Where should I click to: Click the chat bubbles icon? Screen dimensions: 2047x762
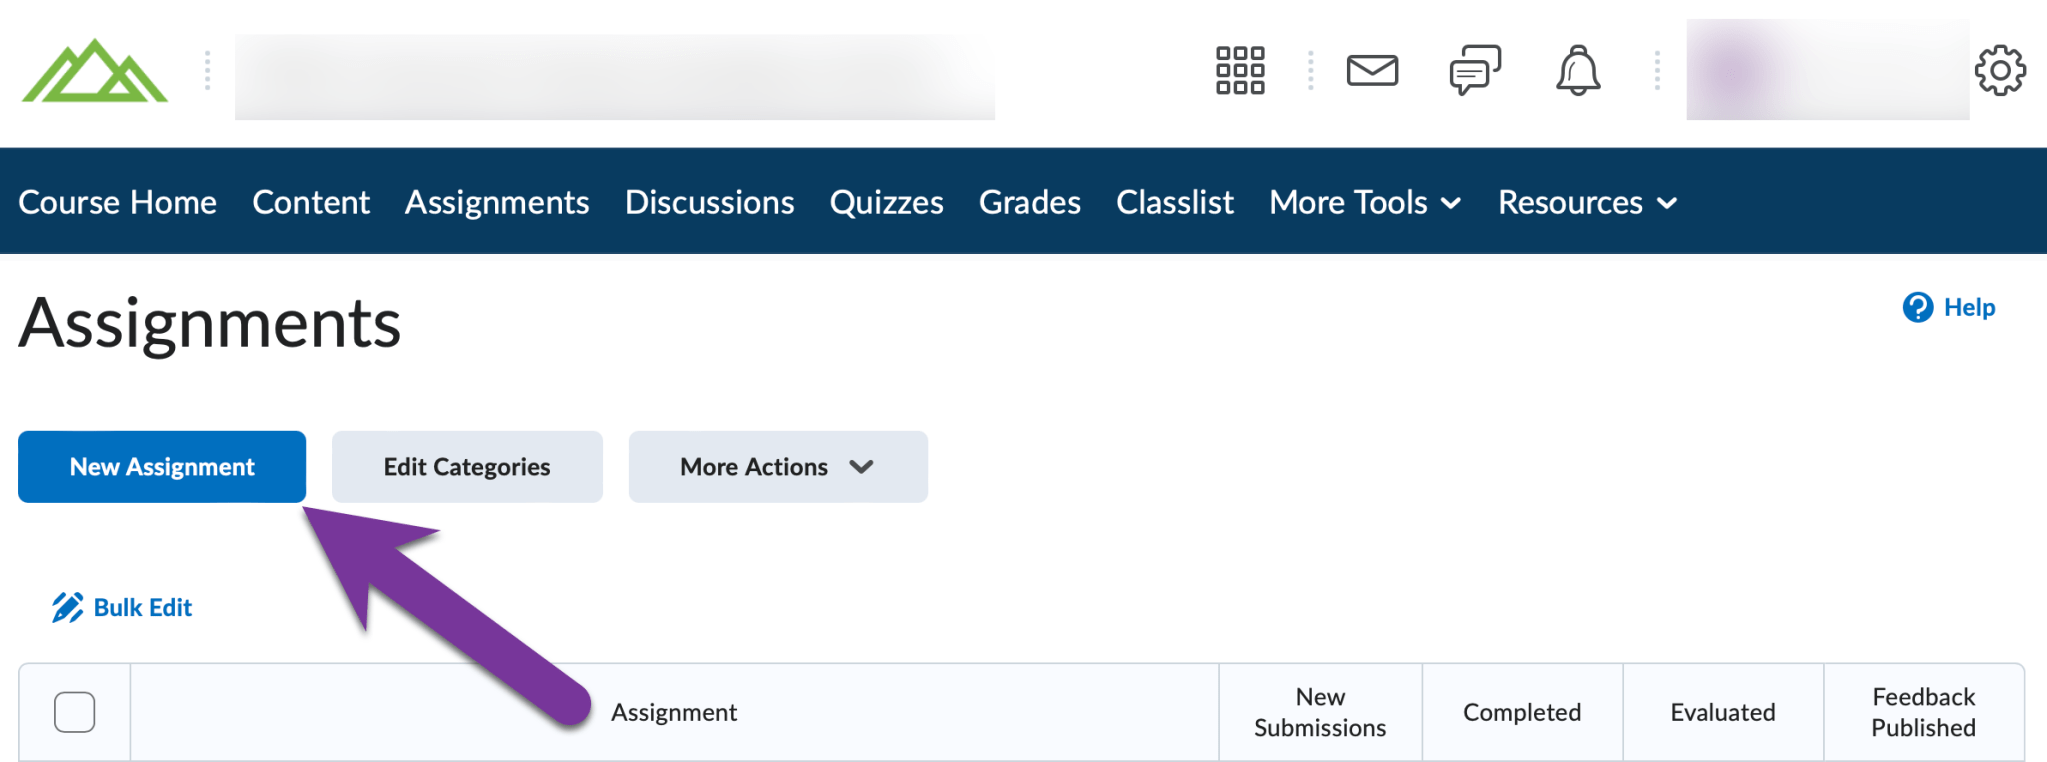pos(1473,70)
